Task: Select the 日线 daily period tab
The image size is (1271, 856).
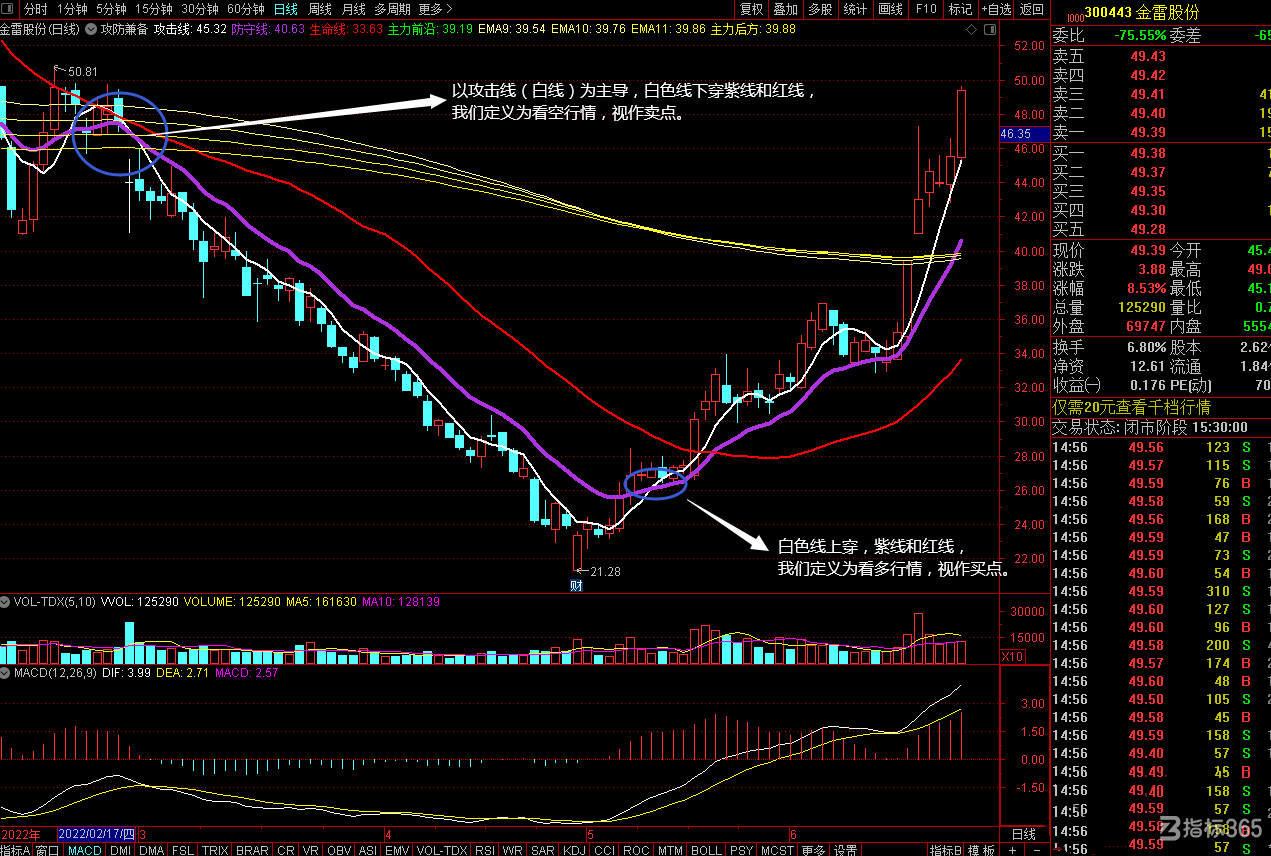Action: (286, 8)
